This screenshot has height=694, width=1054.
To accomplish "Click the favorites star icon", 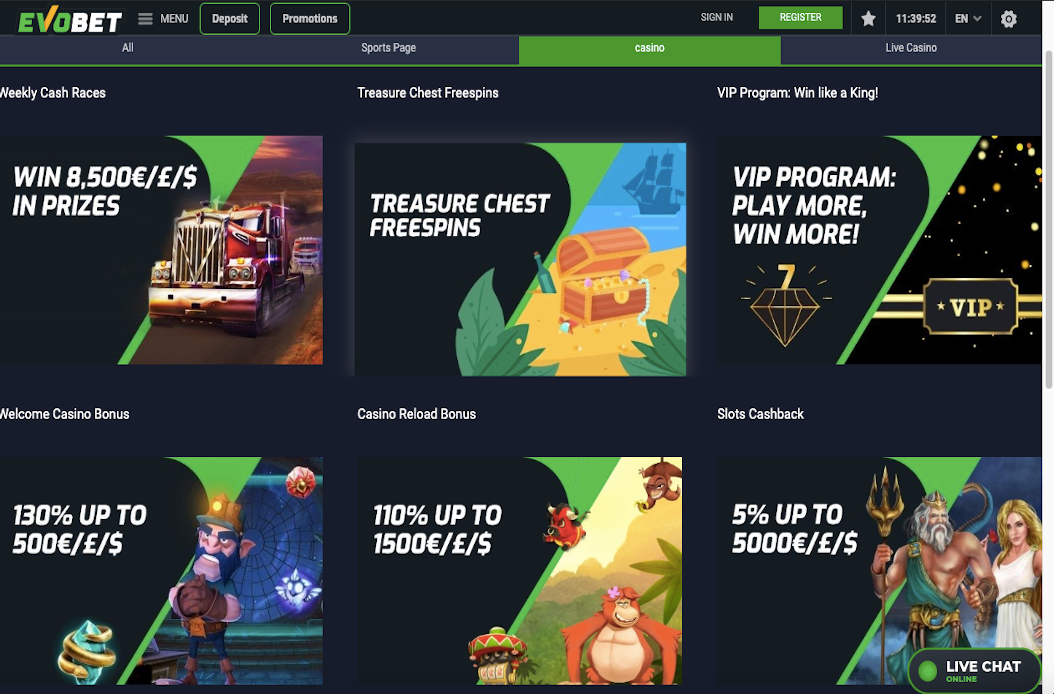I will pos(868,19).
